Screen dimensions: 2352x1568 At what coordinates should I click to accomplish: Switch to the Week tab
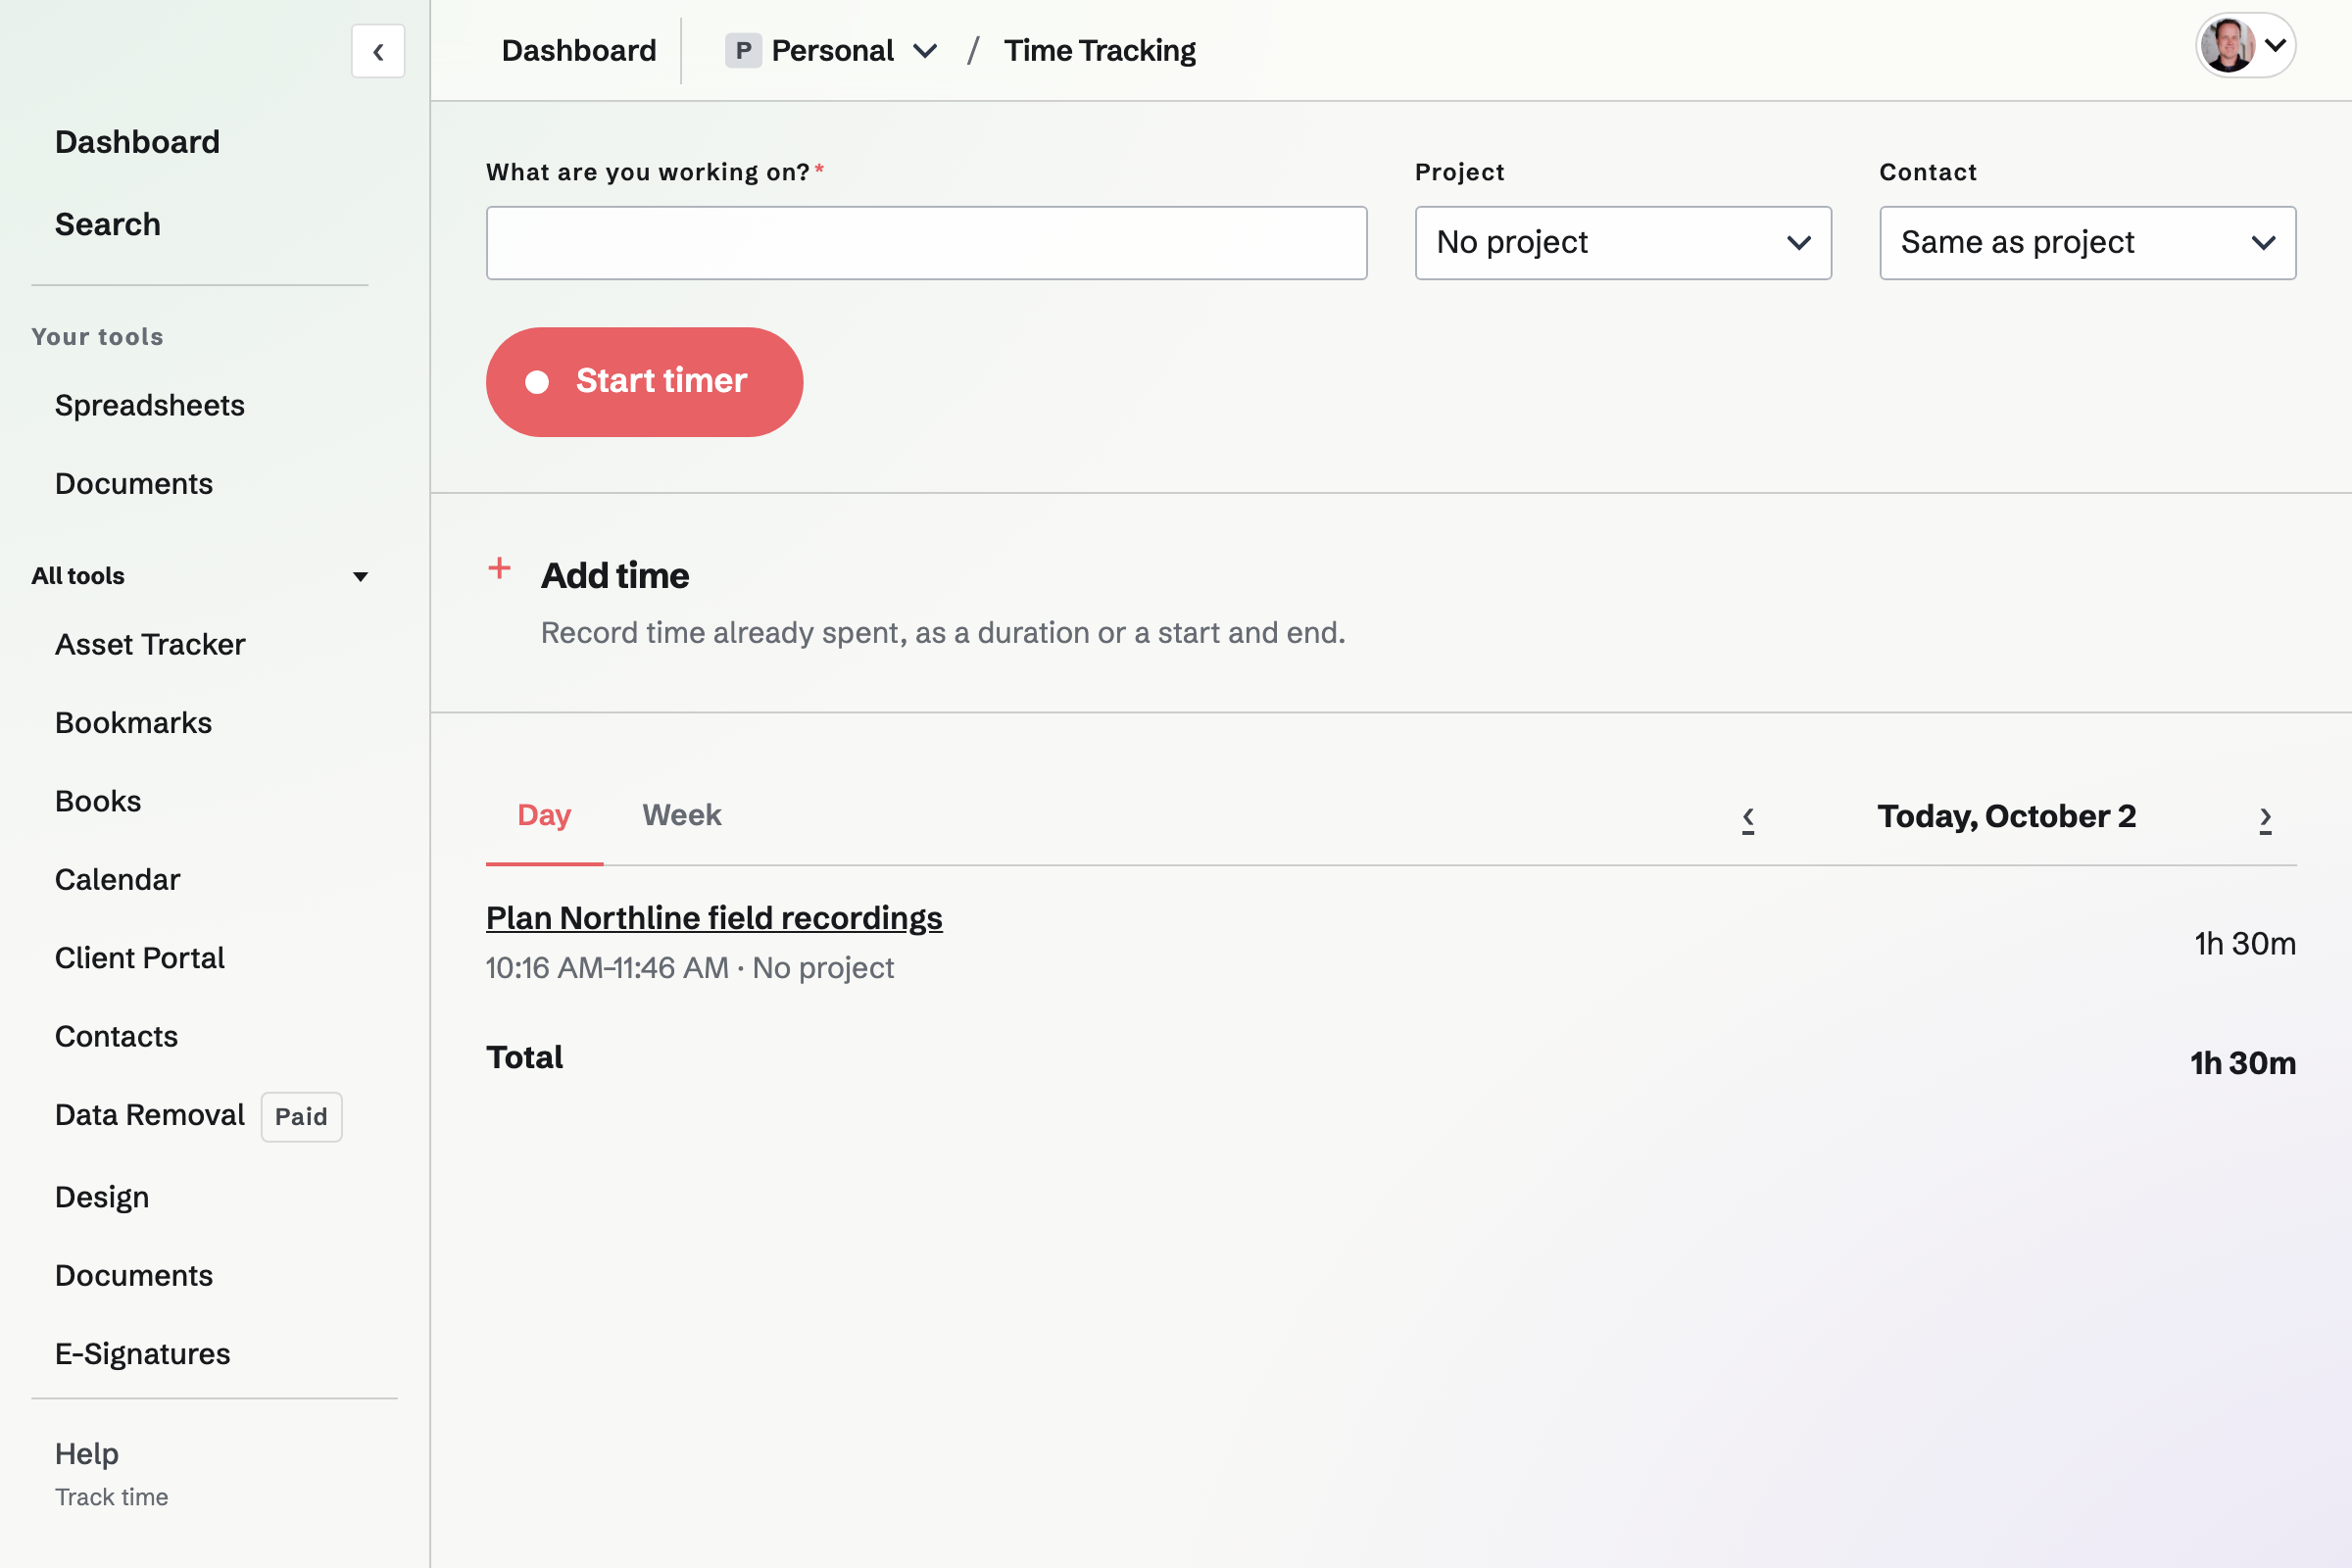[681, 815]
